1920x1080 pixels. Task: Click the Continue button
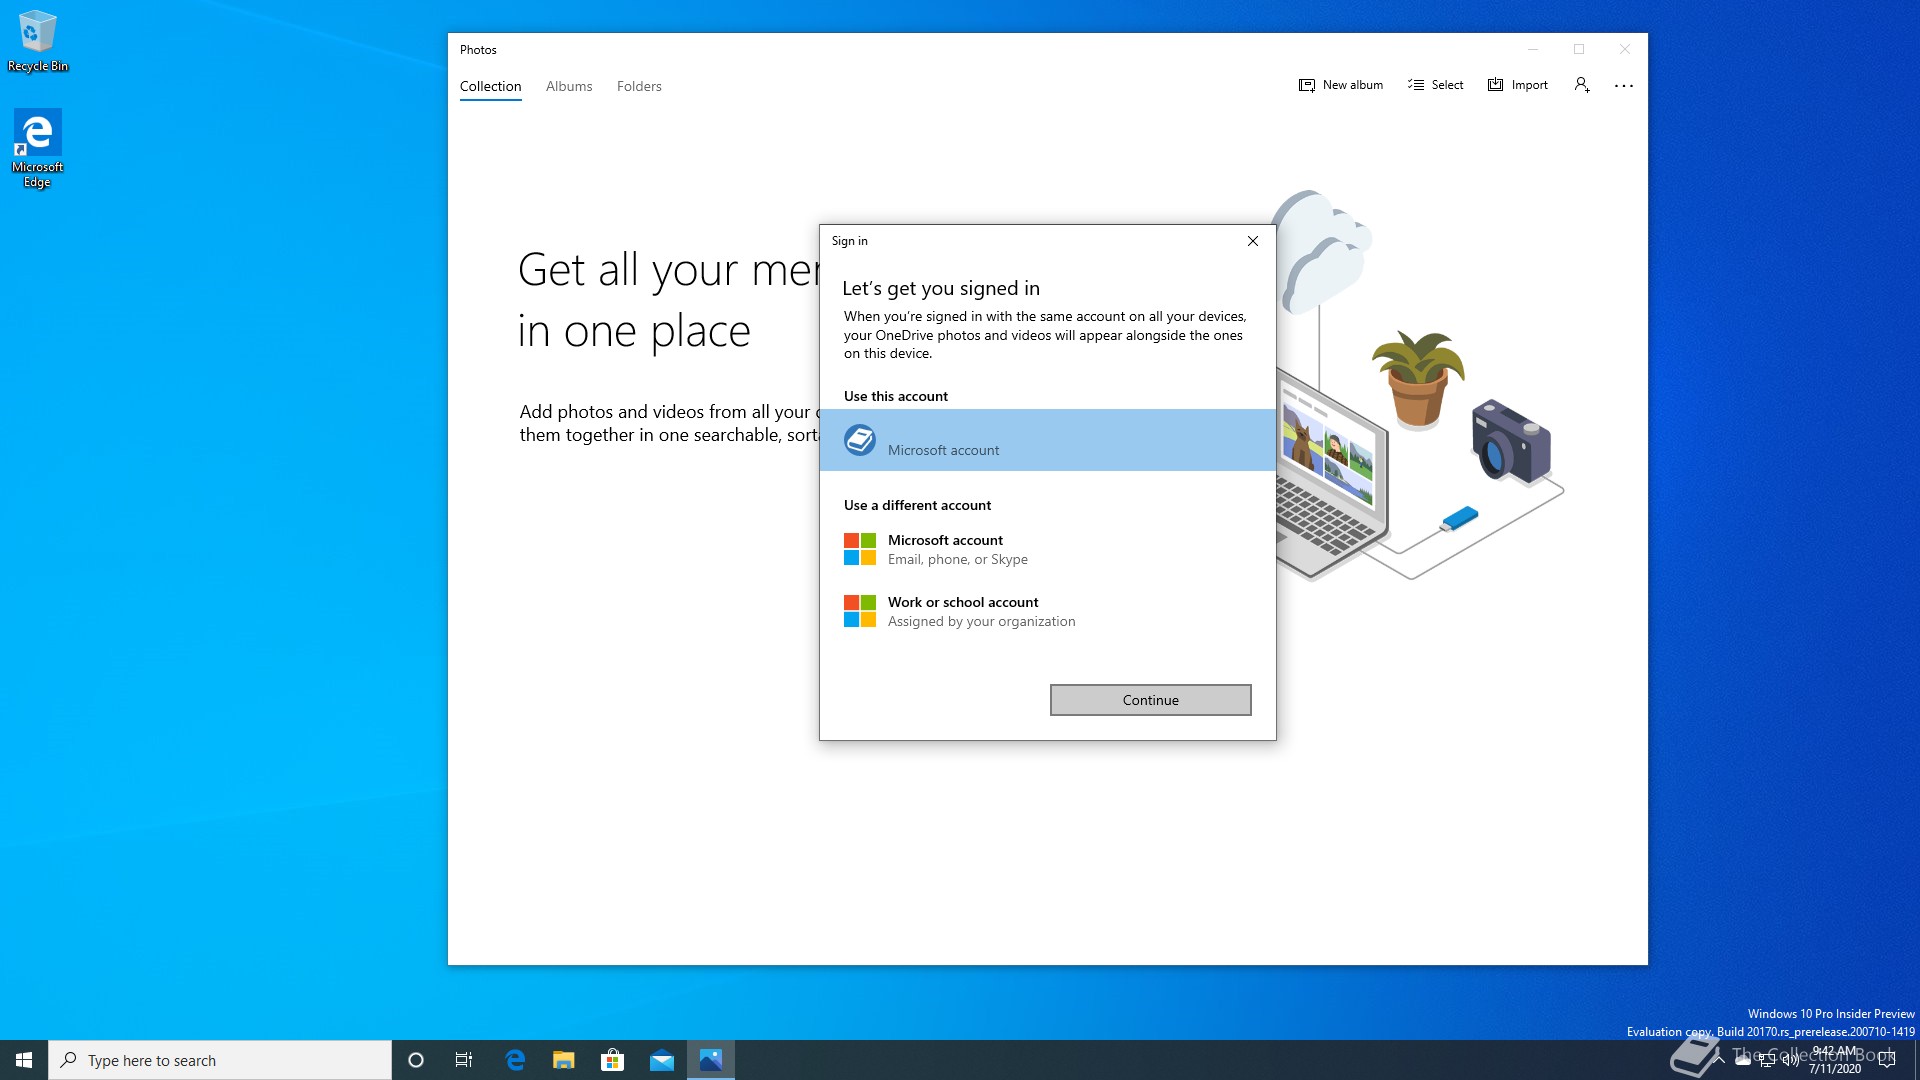1150,700
